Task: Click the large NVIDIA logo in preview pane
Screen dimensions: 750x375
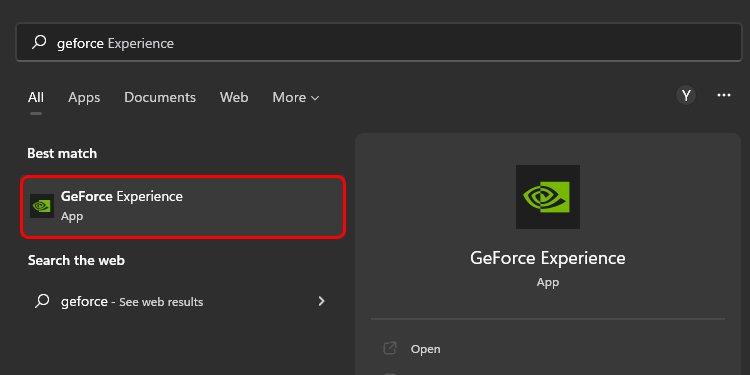Action: click(548, 197)
